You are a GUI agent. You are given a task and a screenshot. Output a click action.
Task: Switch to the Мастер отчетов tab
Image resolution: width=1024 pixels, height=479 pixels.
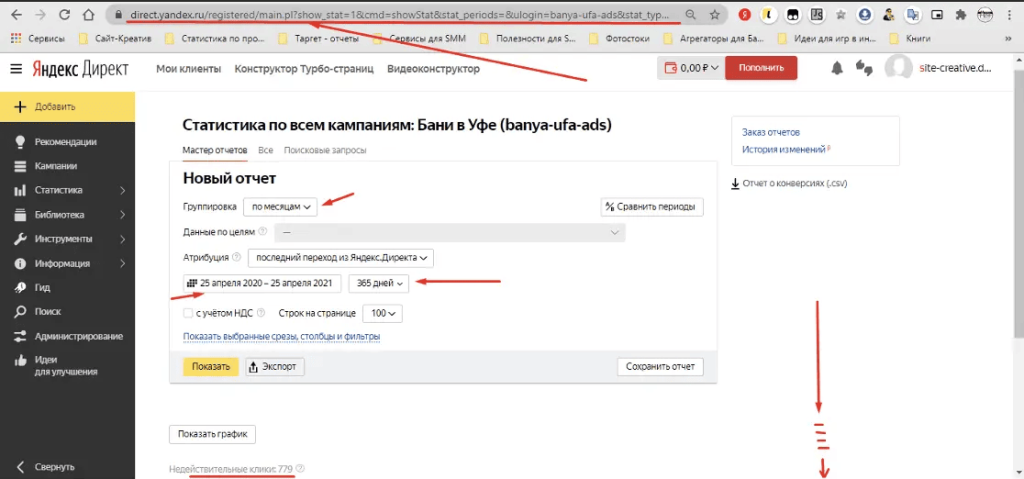(215, 150)
